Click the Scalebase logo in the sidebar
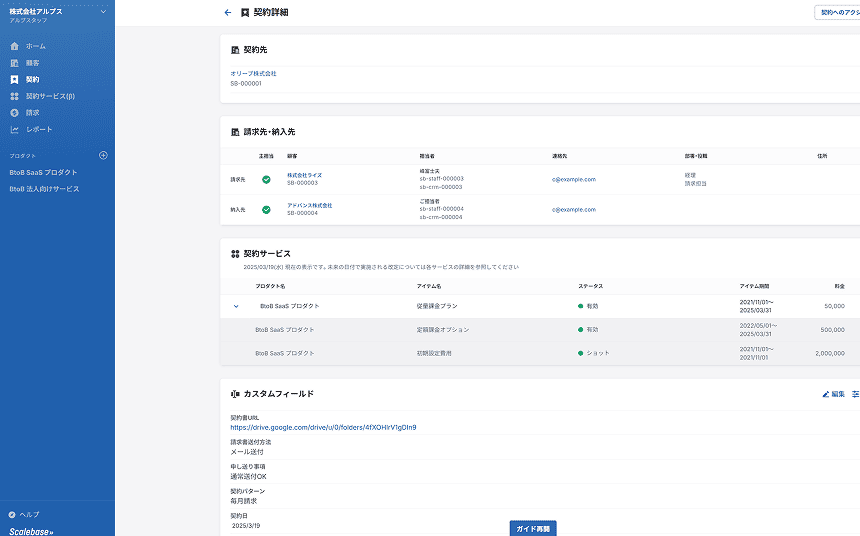Viewport: 860px width, 536px height. point(31,531)
